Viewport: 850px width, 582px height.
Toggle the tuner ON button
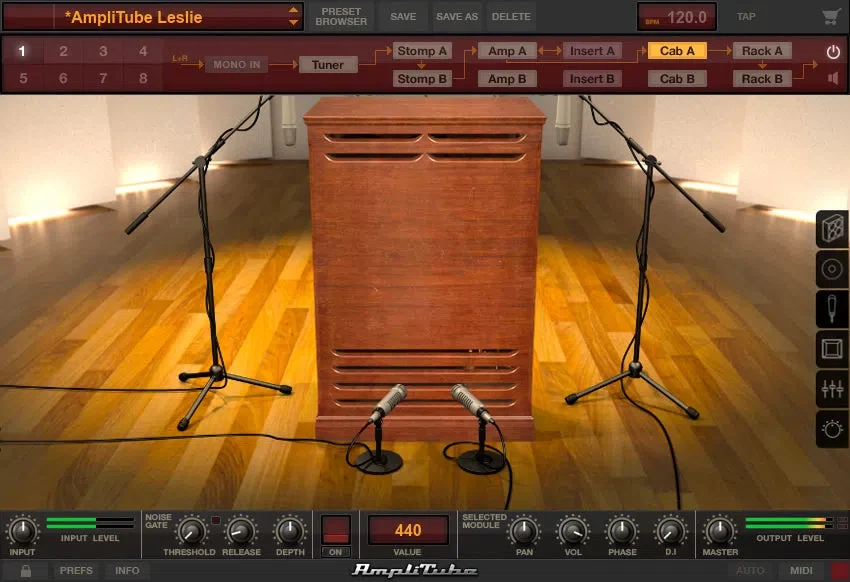336,552
